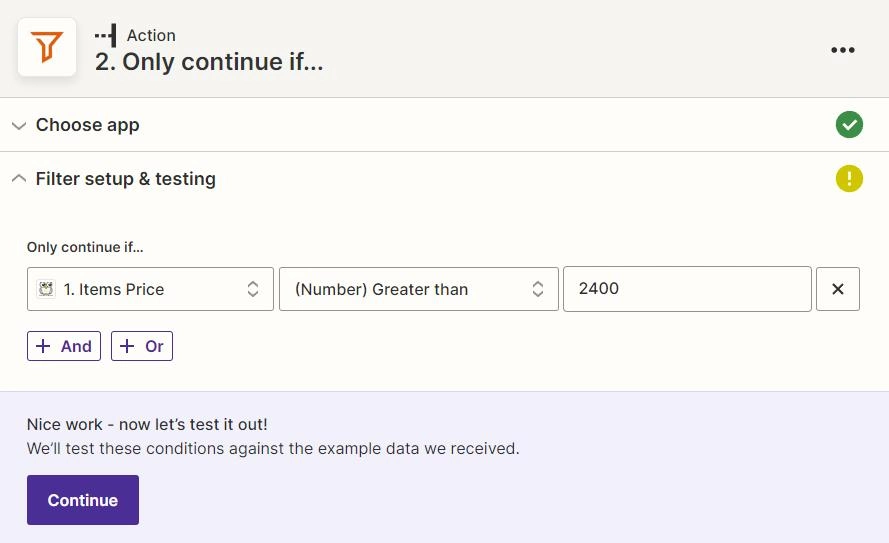Click the arrows on Items Price selector
This screenshot has width=889, height=543.
pos(253,289)
